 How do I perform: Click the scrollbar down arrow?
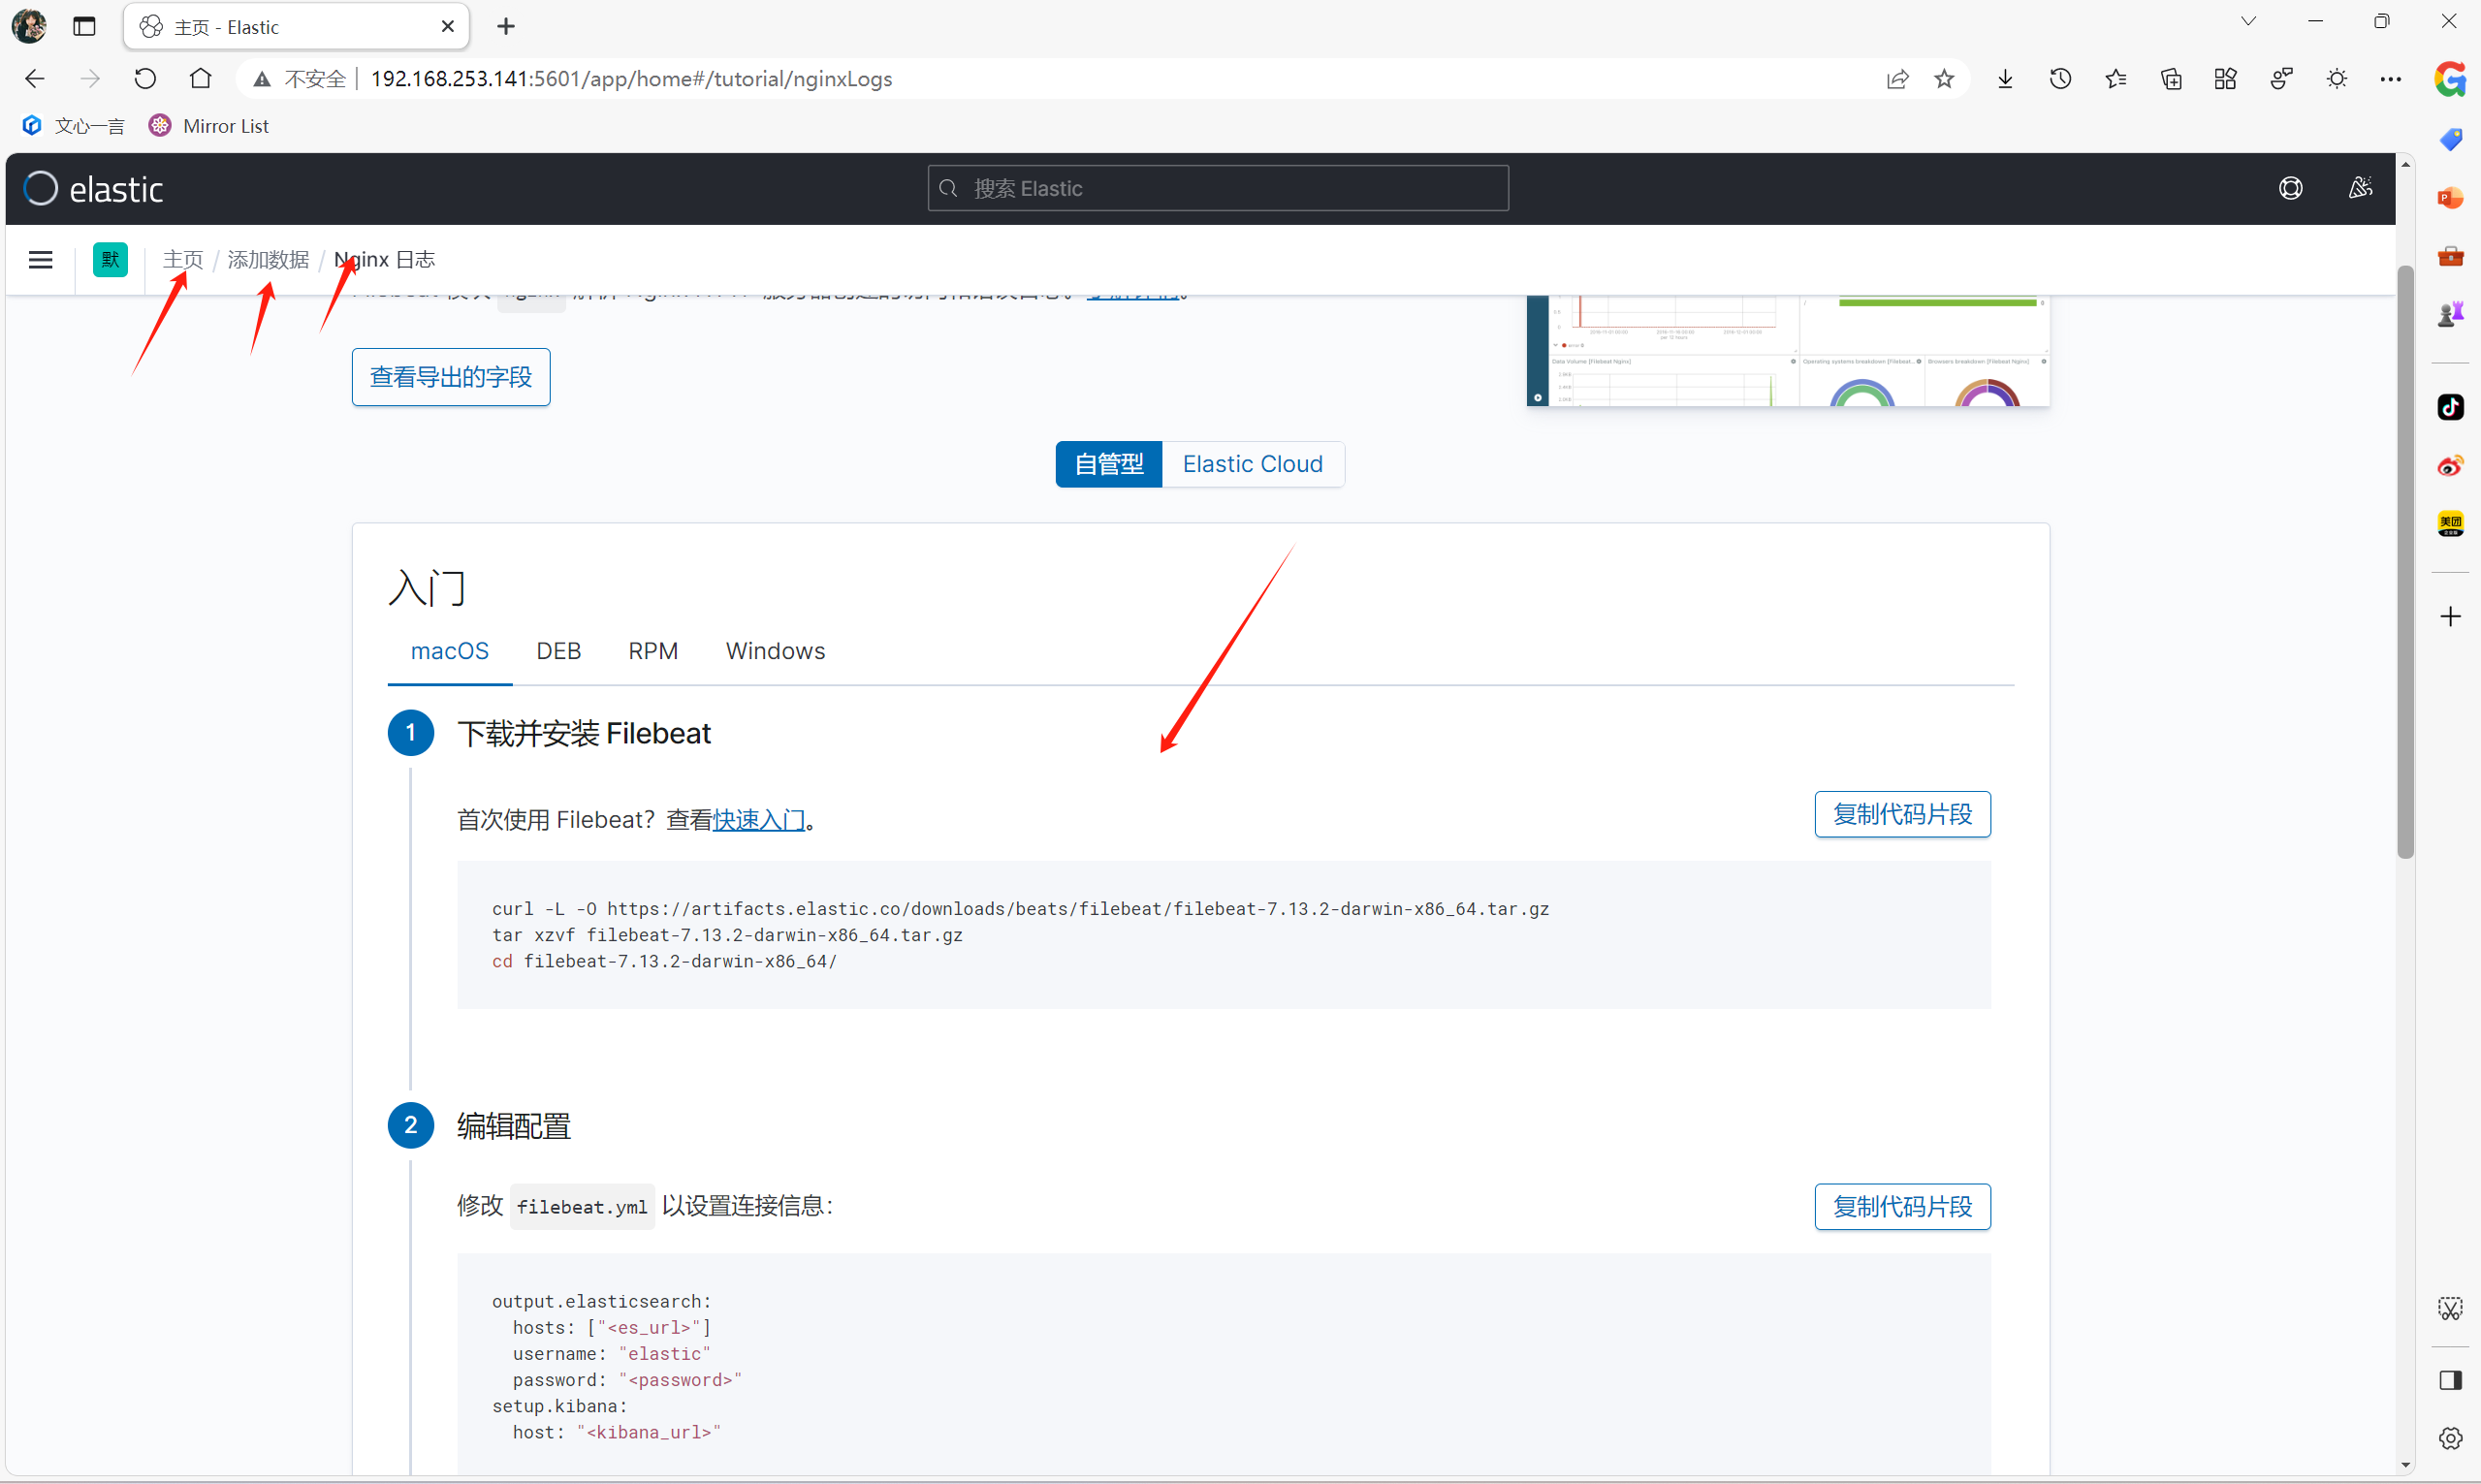(2405, 1465)
